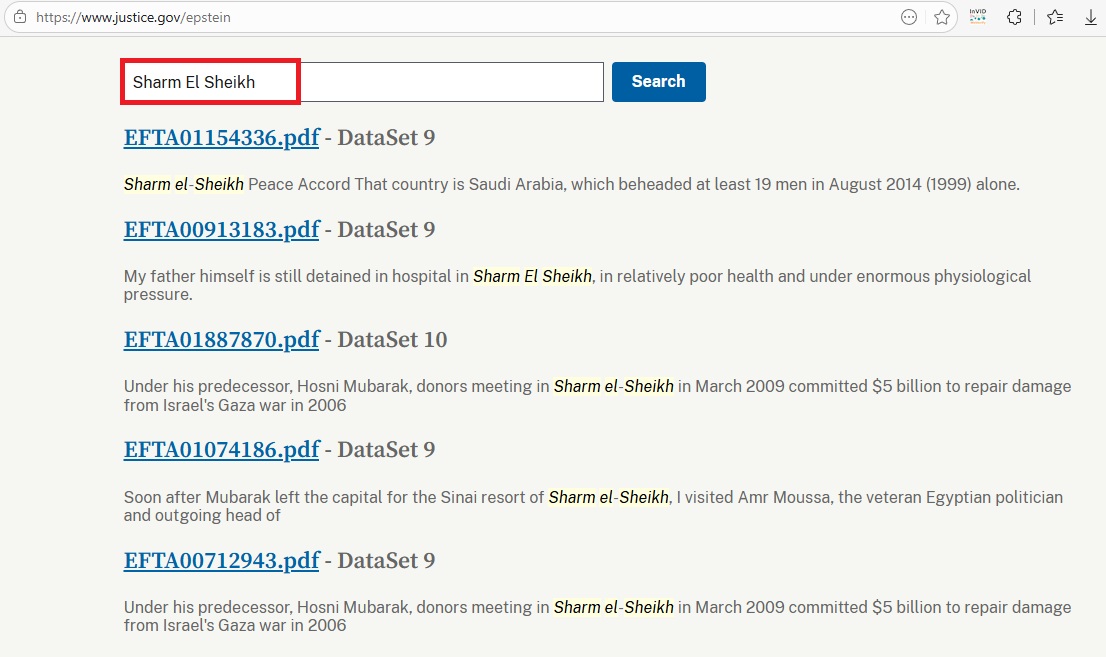
Task: Open the EFTA01887870.pdf link
Action: 221,340
